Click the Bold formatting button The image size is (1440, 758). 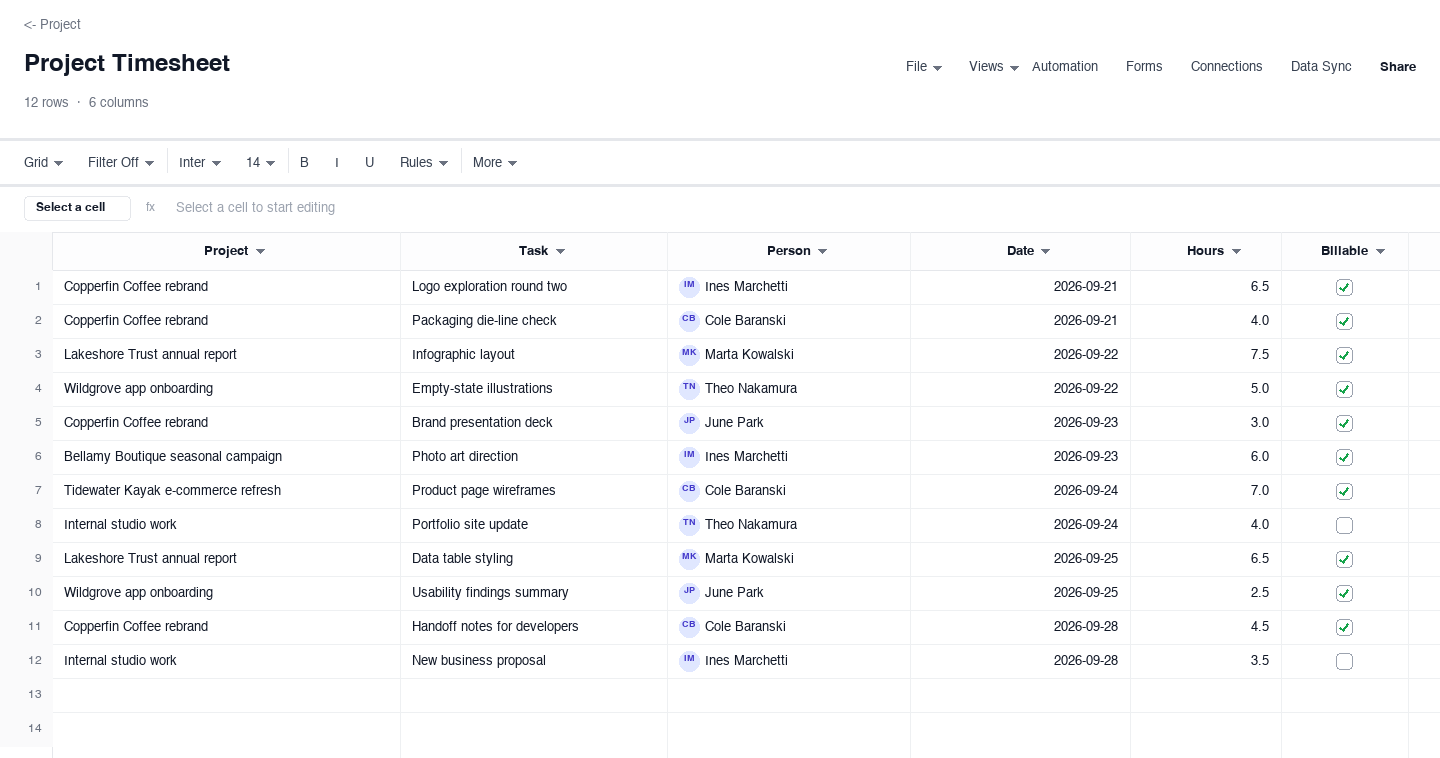click(304, 162)
